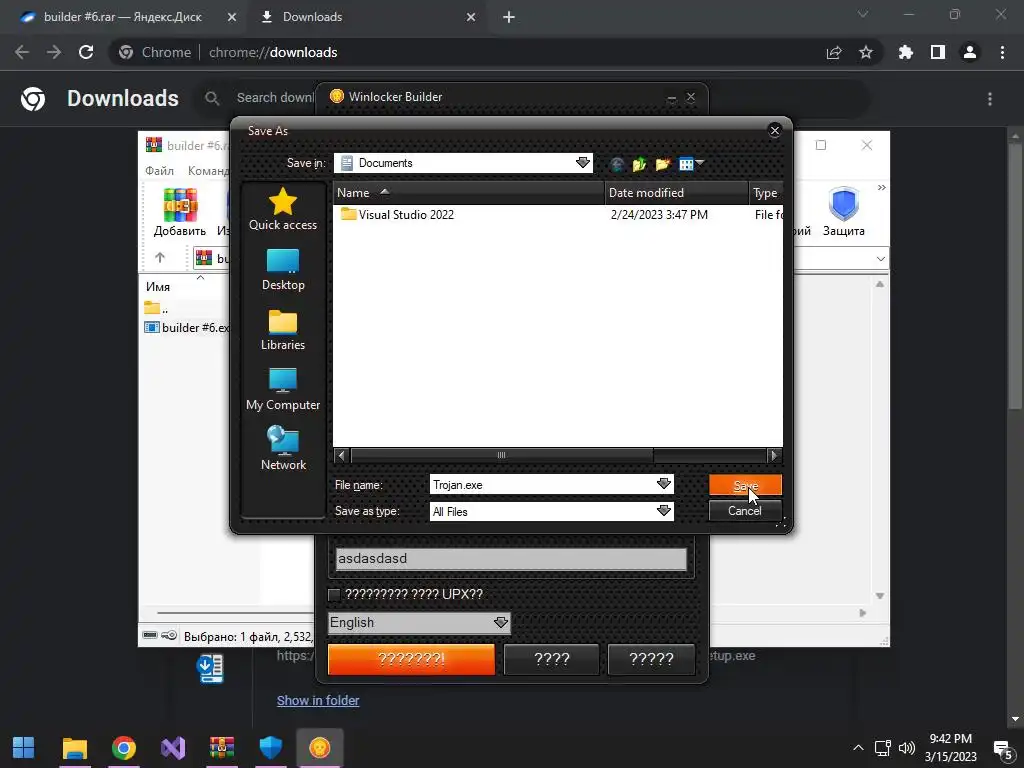
Task: Expand the Save as type dropdown
Action: [664, 511]
